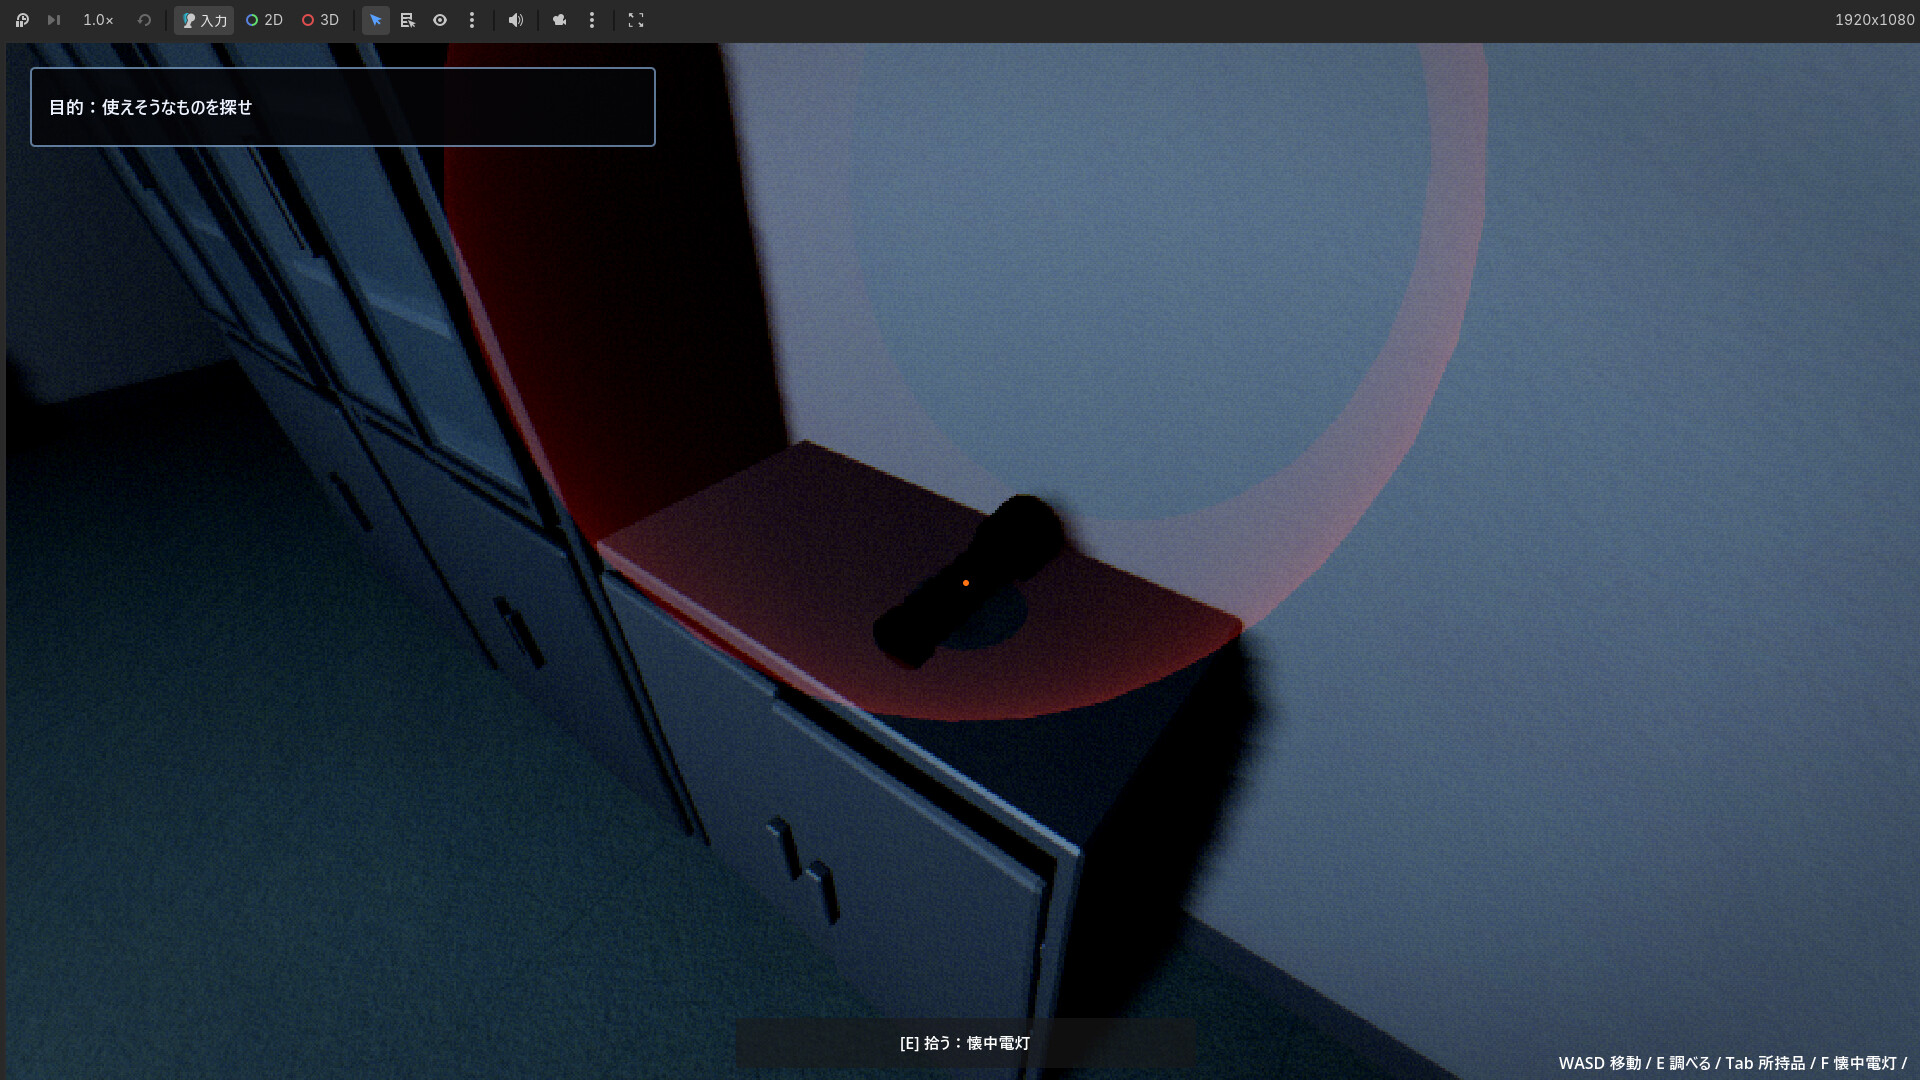
Task: Toggle the 入力 input mode button
Action: pyautogui.click(x=204, y=20)
